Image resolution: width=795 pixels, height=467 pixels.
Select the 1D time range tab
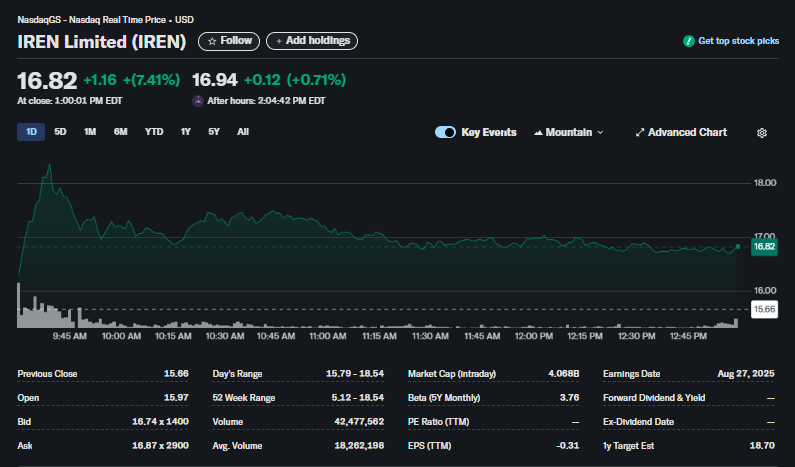(x=31, y=132)
